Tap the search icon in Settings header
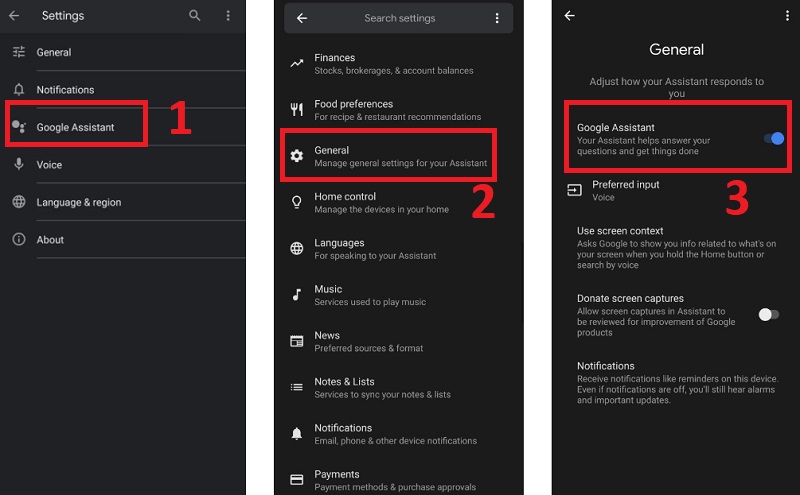This screenshot has width=800, height=495. pyautogui.click(x=195, y=16)
